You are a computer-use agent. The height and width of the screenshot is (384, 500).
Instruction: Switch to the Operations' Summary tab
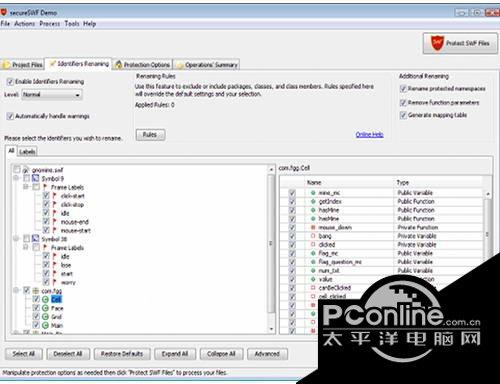pyautogui.click(x=207, y=65)
